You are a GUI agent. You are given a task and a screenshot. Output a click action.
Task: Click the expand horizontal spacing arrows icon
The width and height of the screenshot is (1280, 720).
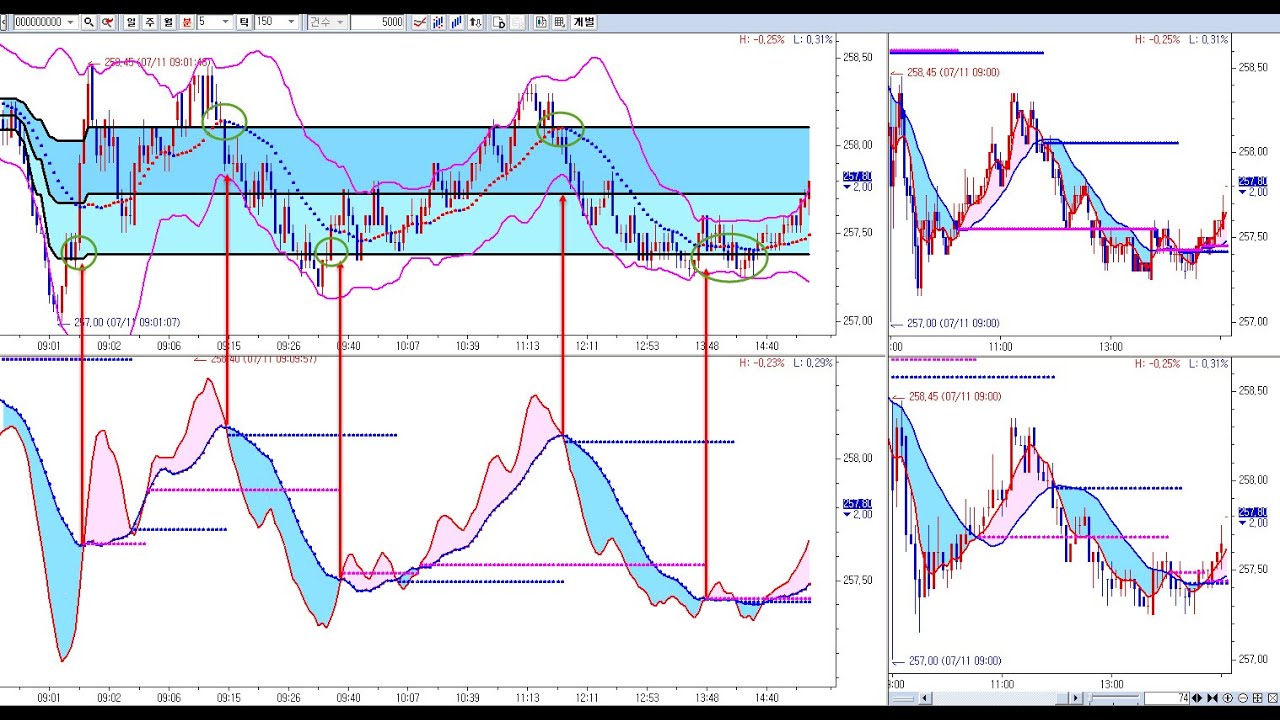(1197, 698)
